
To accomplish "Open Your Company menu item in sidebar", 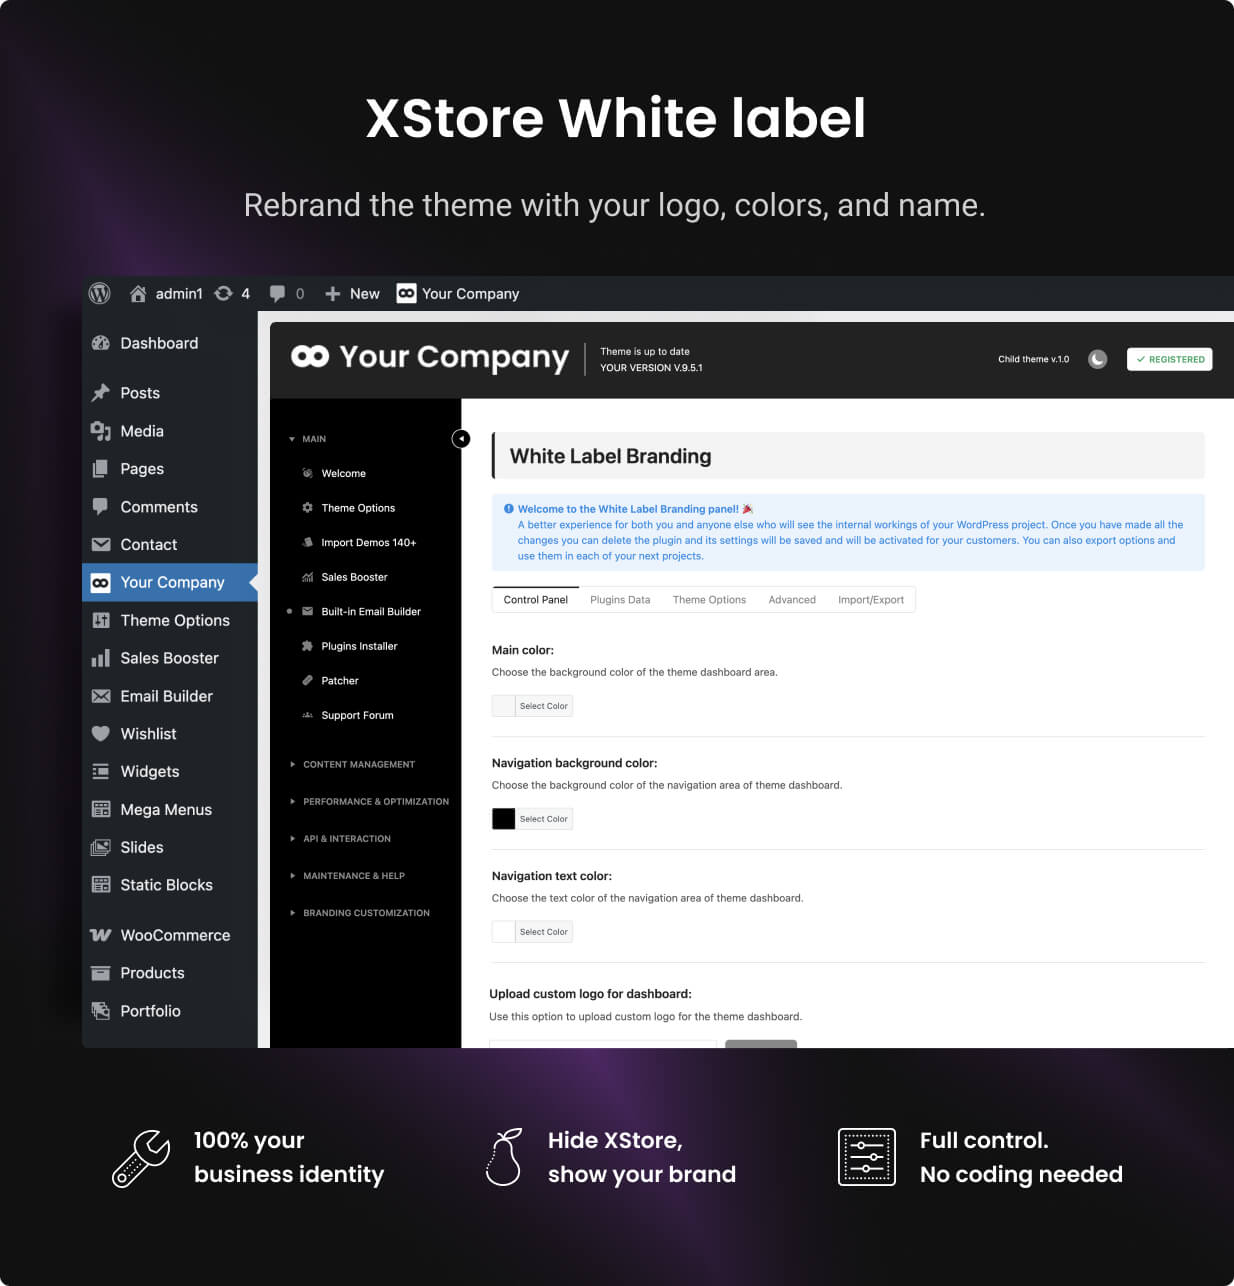I will [170, 582].
